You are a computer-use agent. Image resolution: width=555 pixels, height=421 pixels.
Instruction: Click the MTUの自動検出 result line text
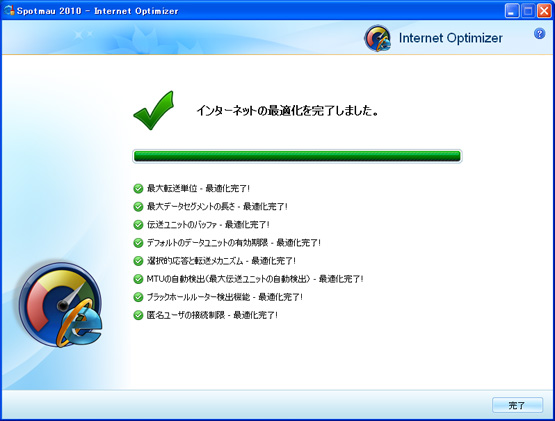255,279
